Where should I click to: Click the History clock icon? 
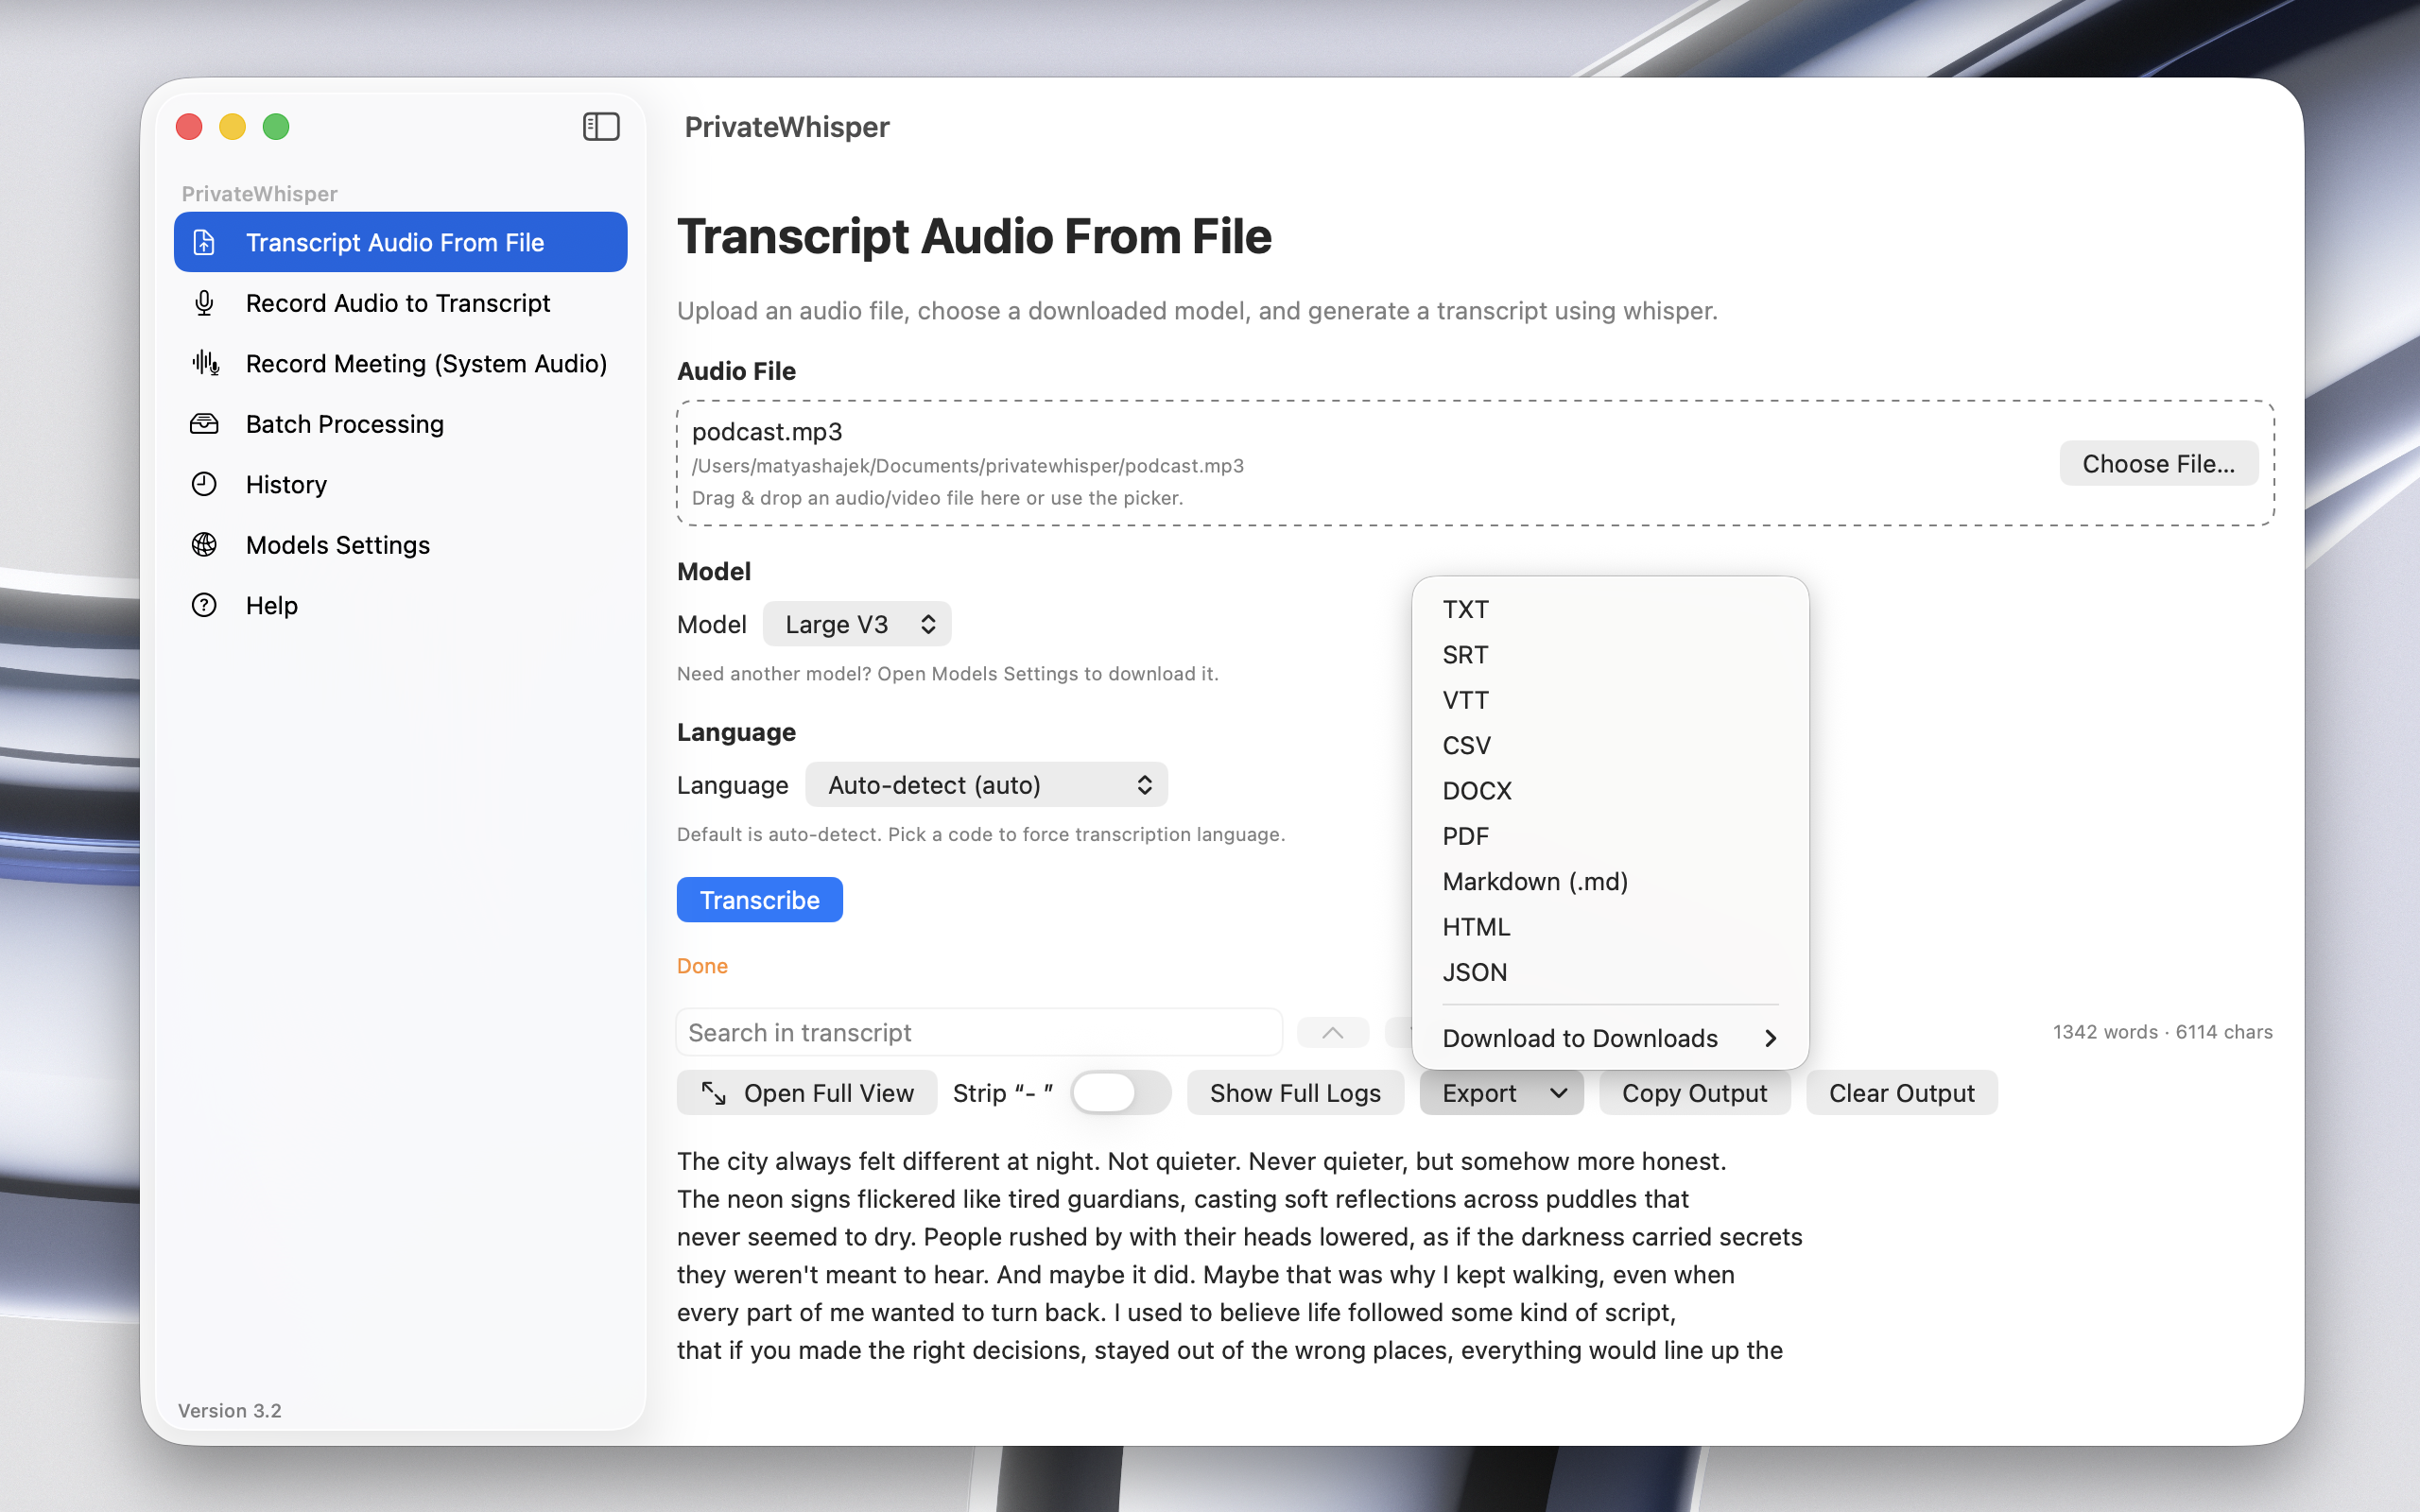[x=204, y=484]
